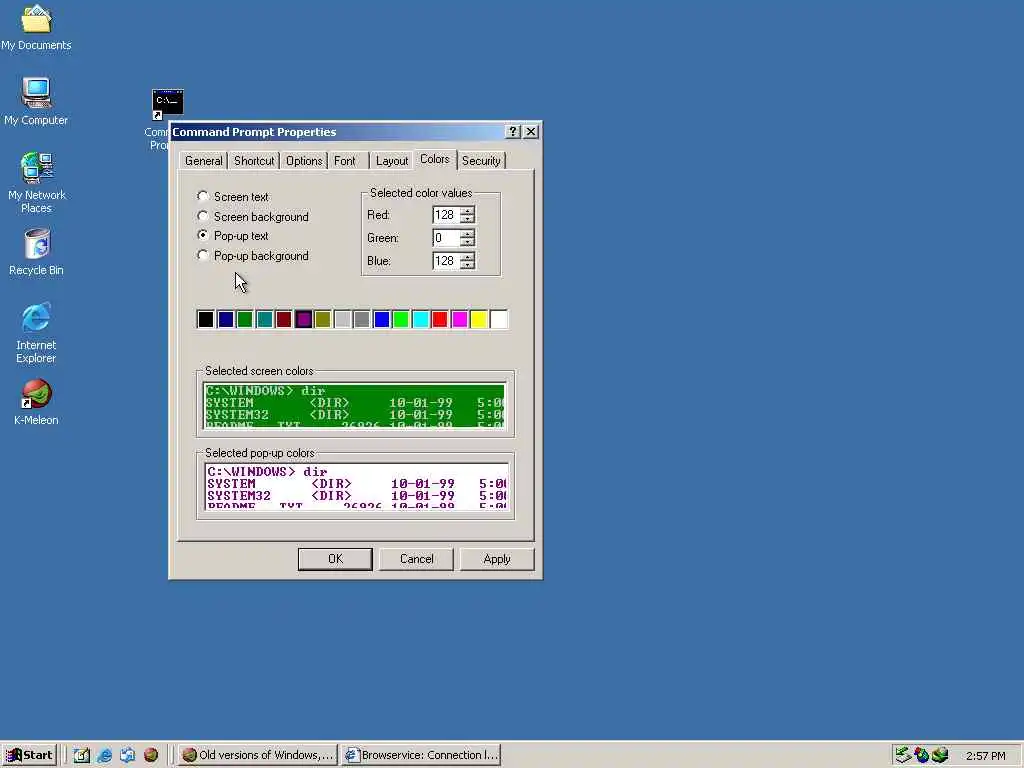Select the dark gray color swatch
The width and height of the screenshot is (1024, 768).
point(362,319)
